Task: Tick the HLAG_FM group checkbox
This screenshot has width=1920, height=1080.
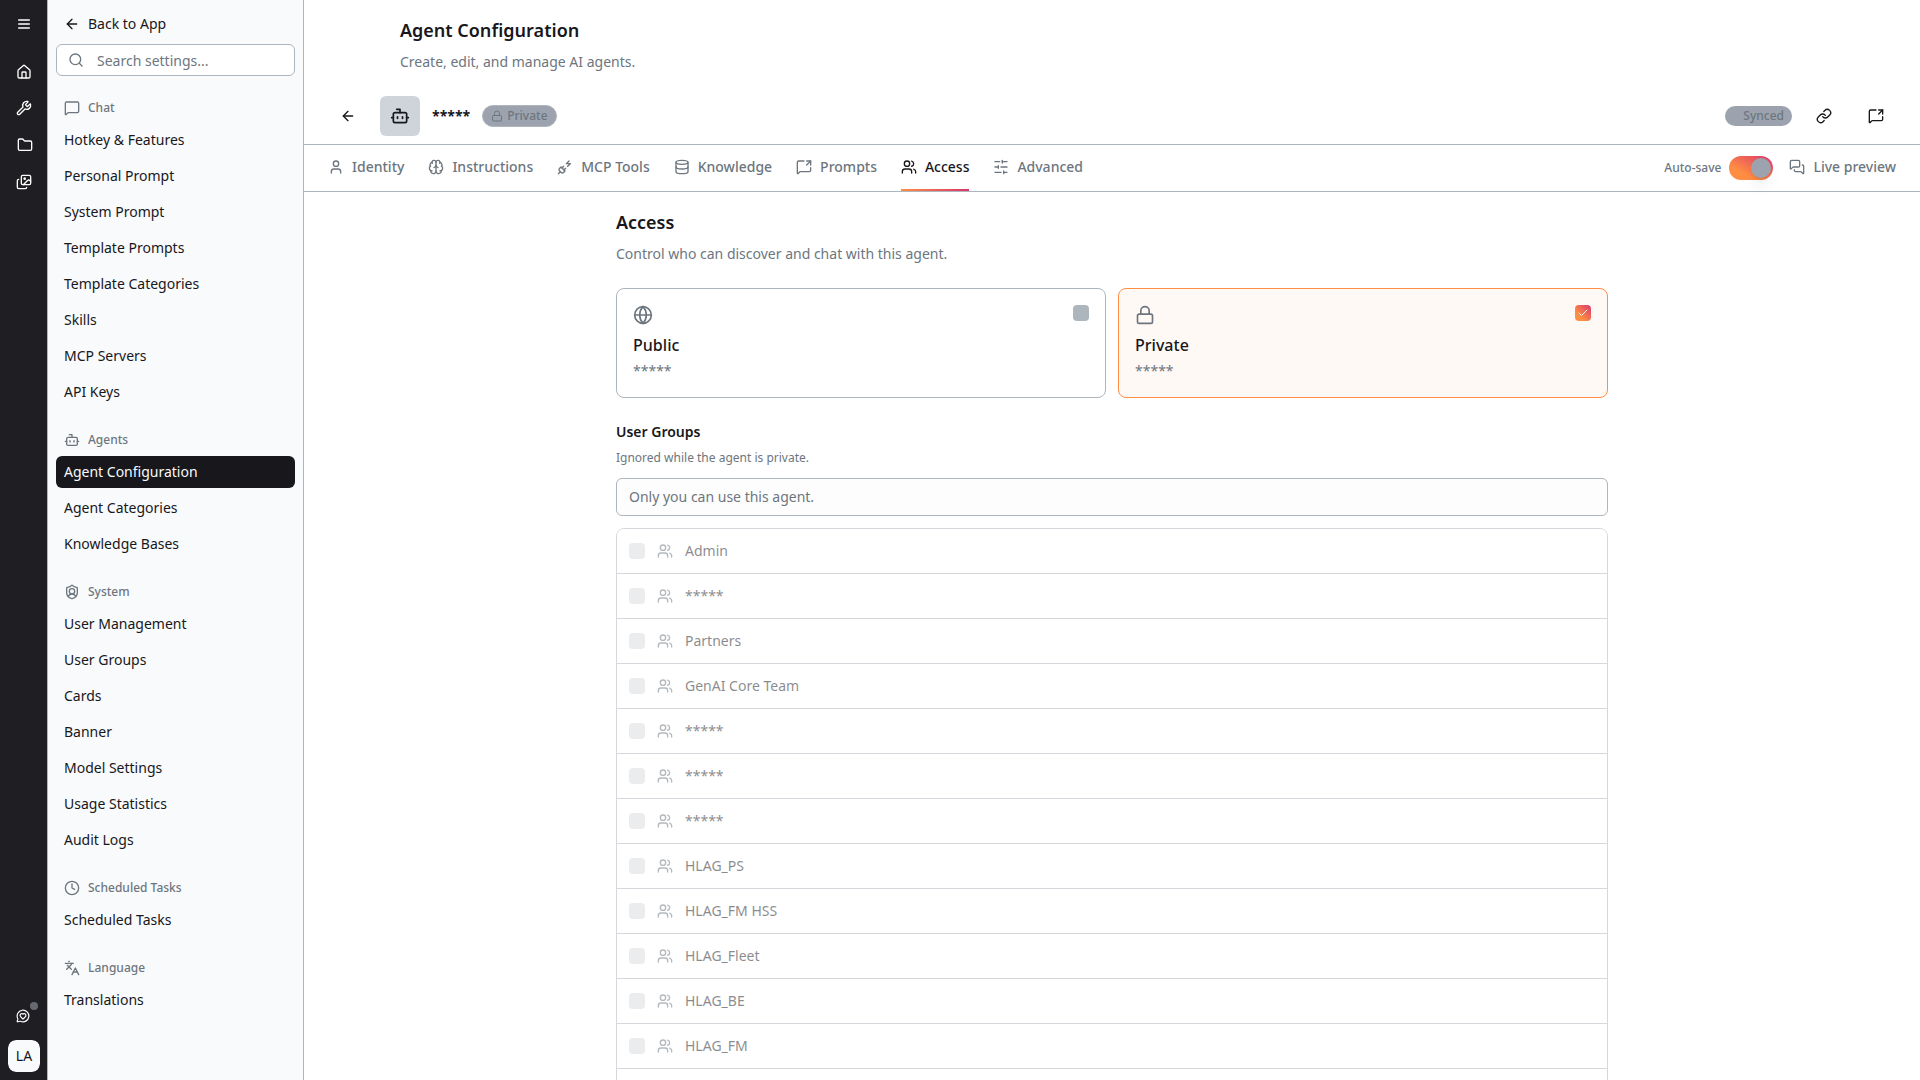Action: [x=637, y=1046]
